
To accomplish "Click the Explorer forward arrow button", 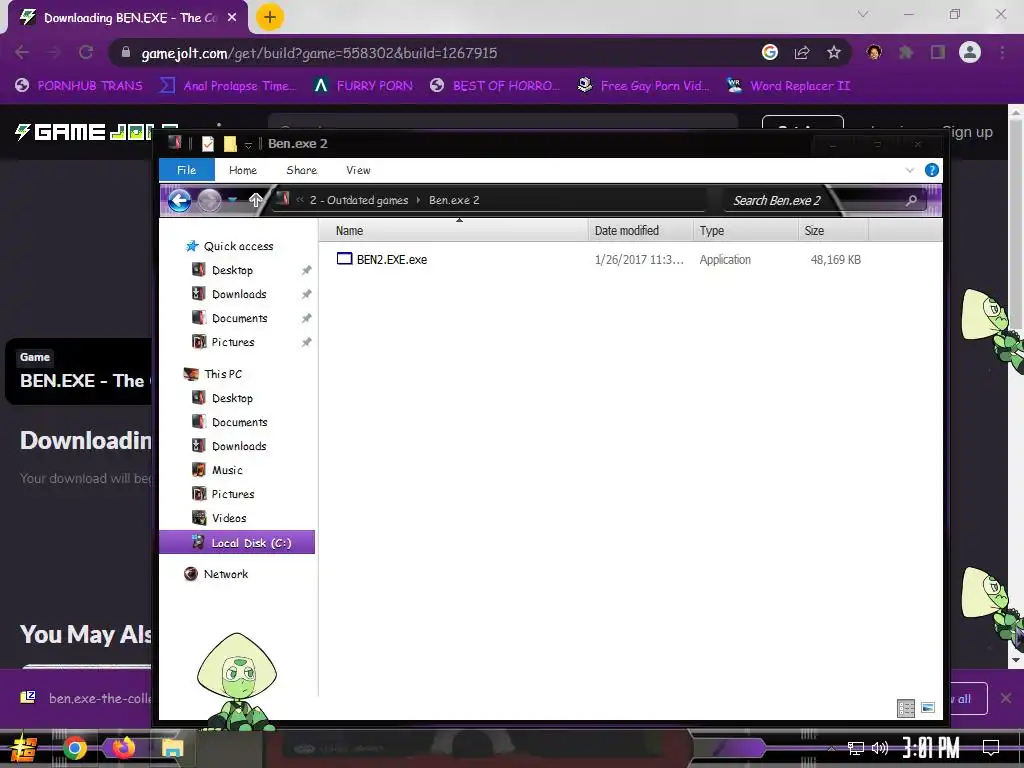I will [x=210, y=200].
